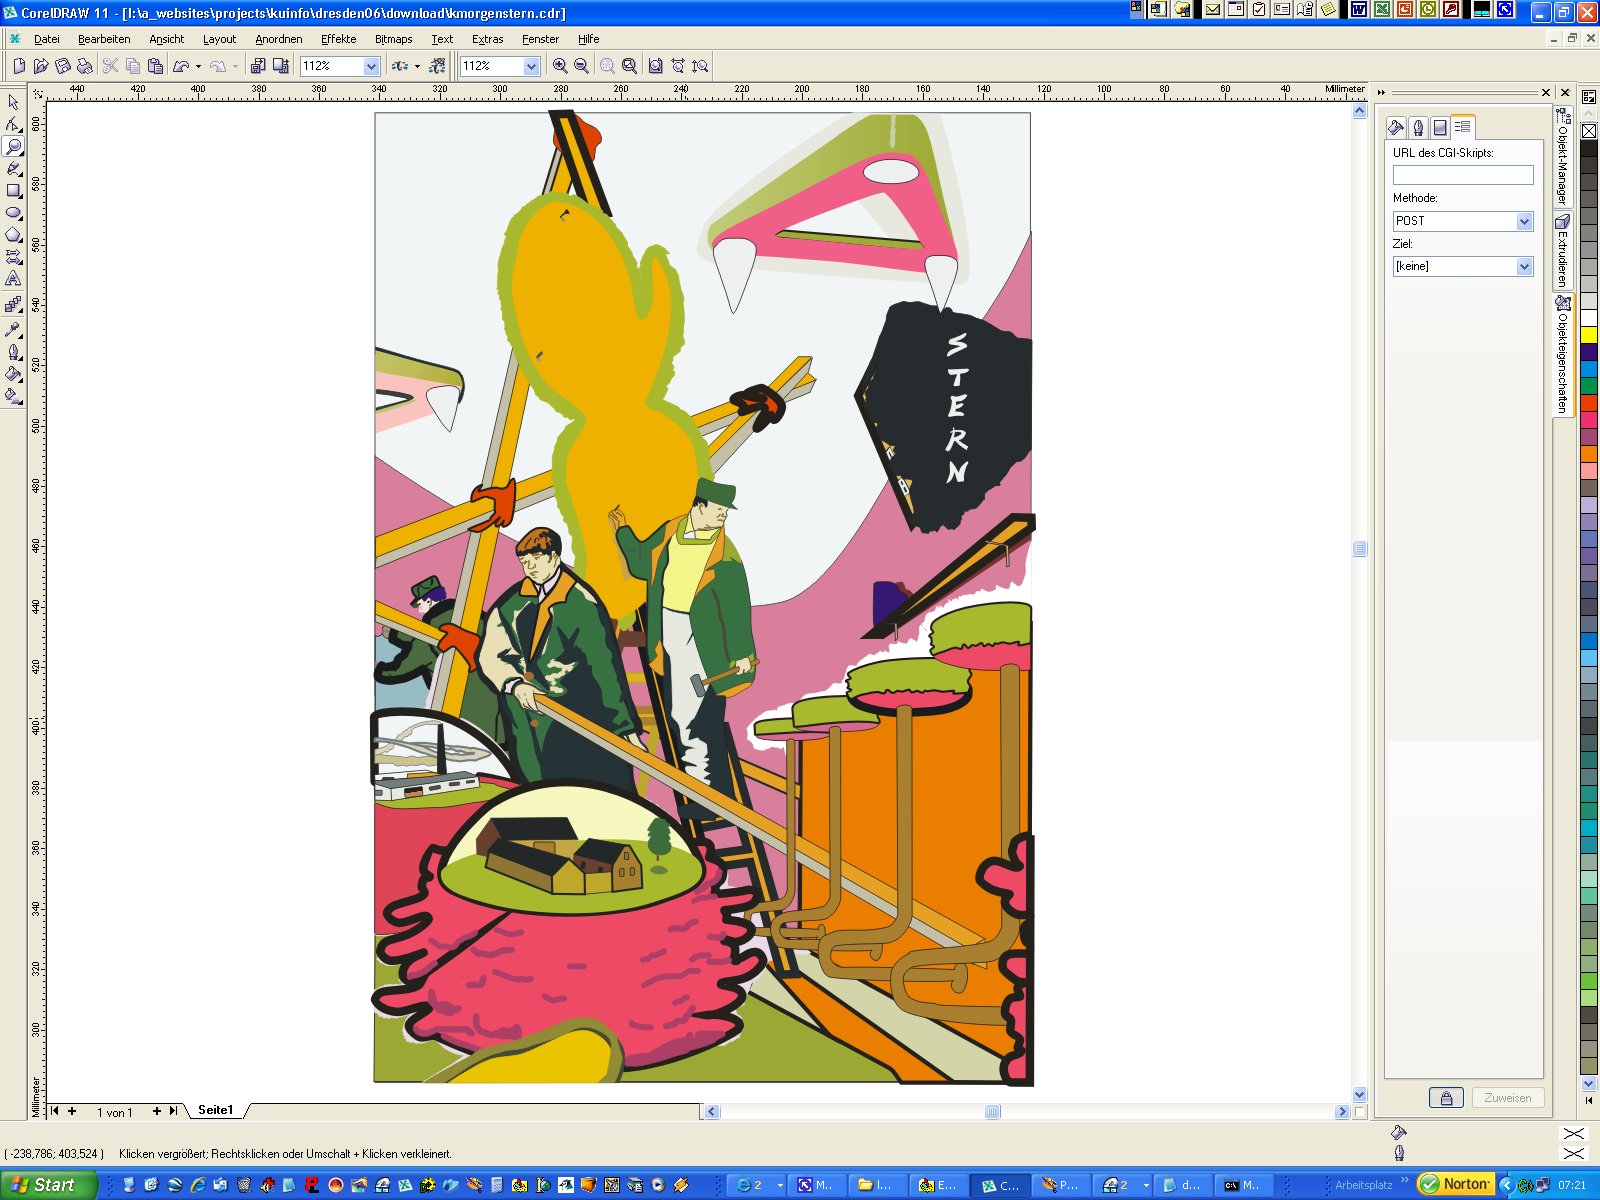Viewport: 1600px width, 1200px height.
Task: Switch to the Extrudieren docker tab
Action: 1563,250
